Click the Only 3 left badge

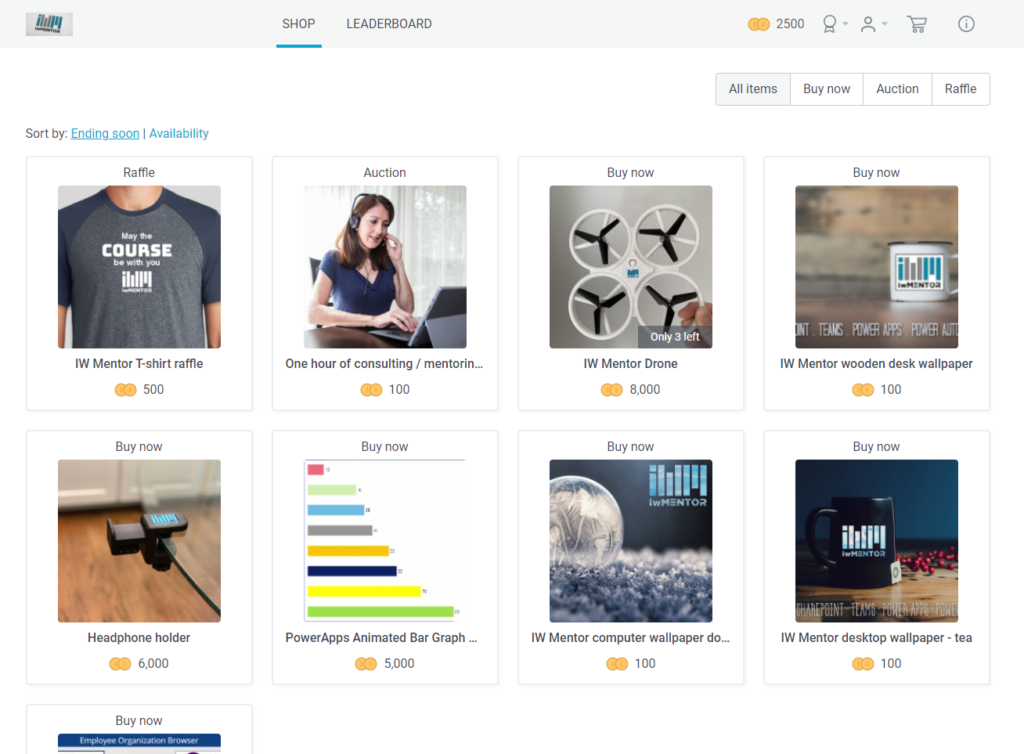click(x=675, y=337)
